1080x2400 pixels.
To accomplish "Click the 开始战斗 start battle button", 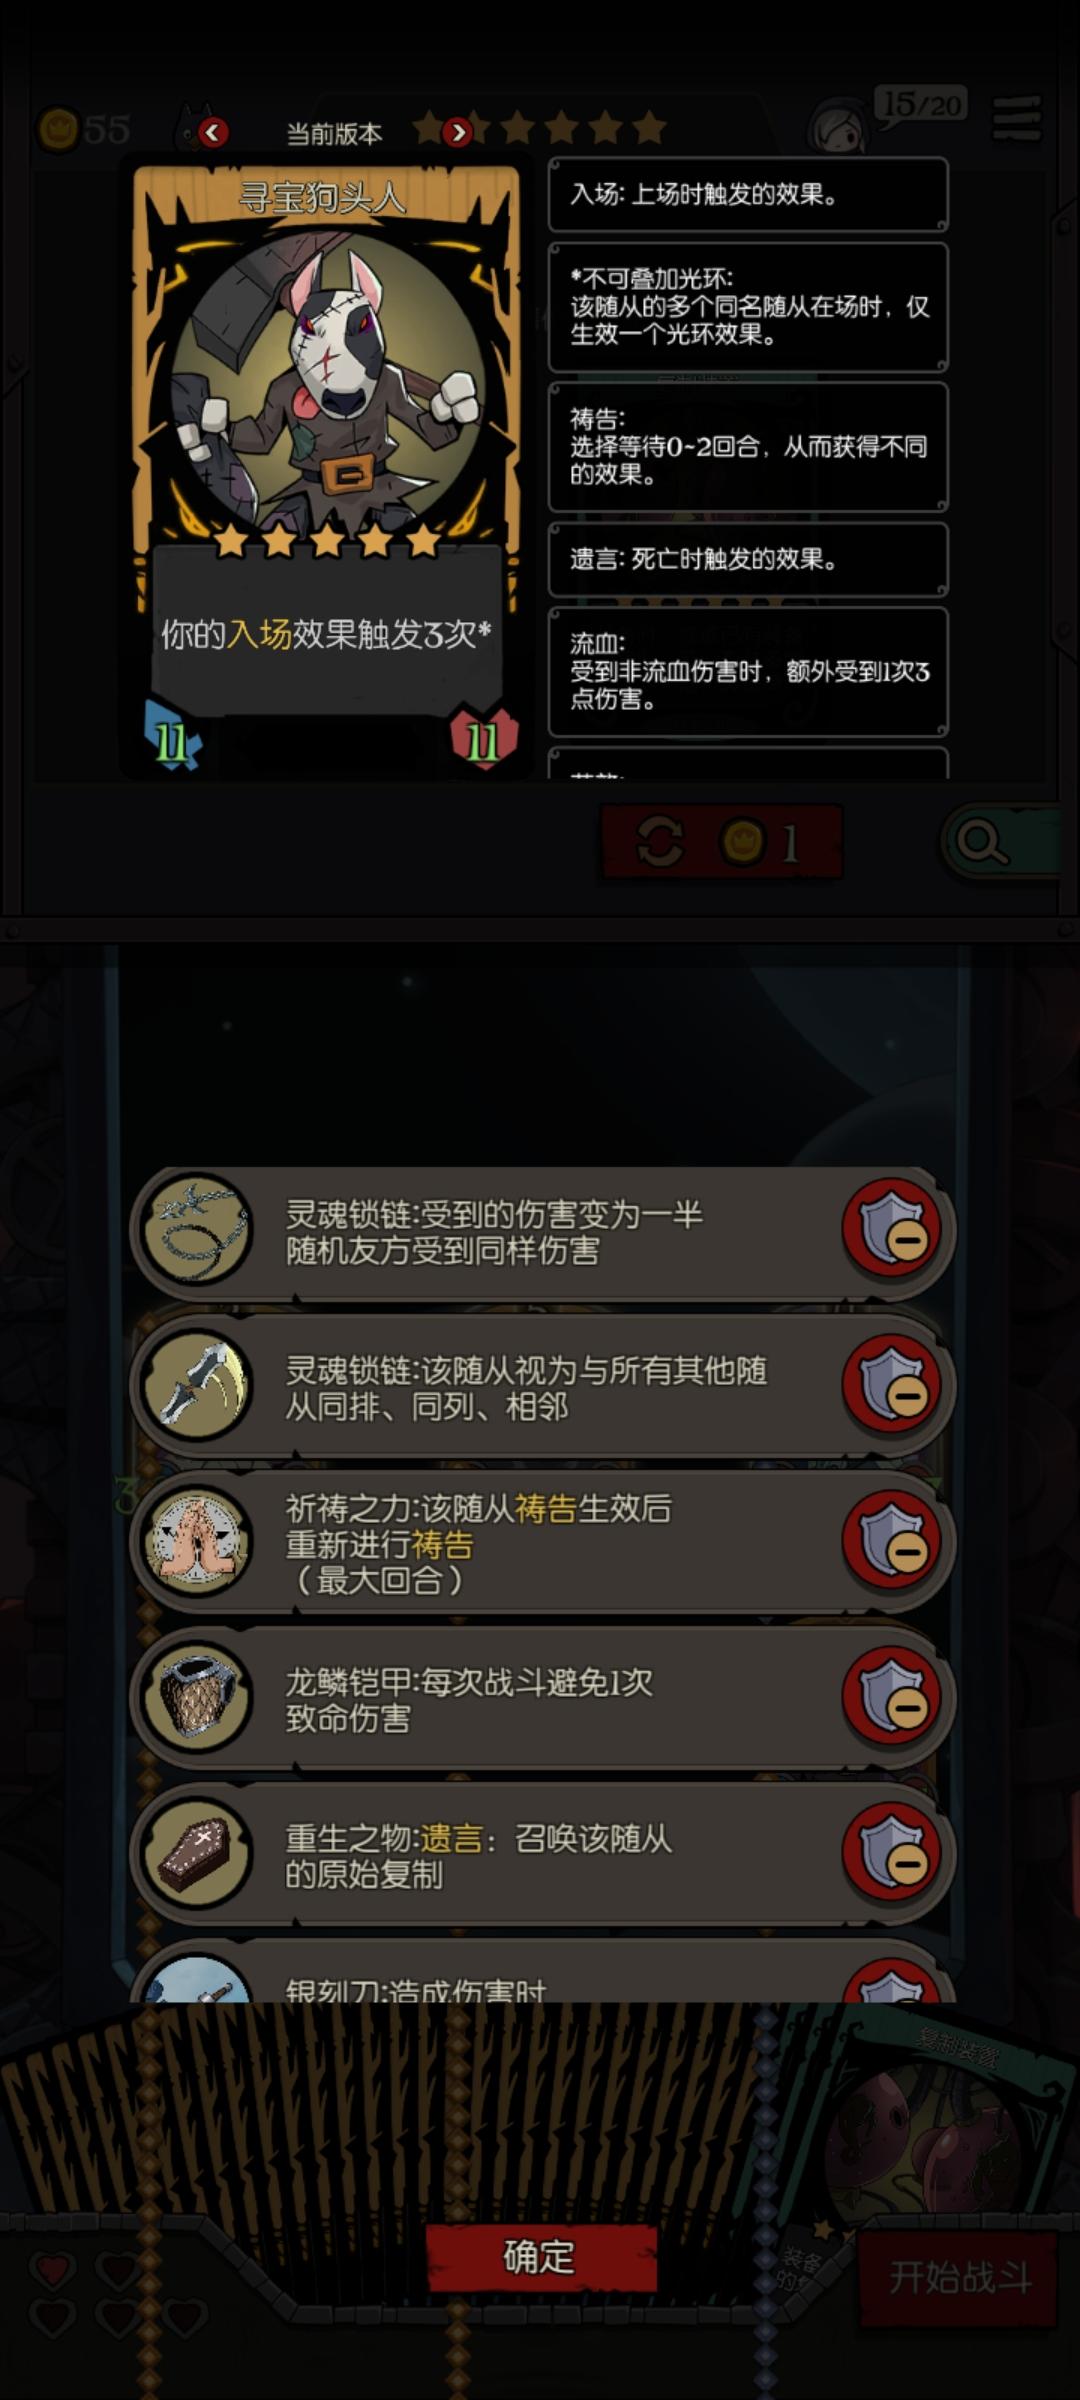I will point(959,2278).
